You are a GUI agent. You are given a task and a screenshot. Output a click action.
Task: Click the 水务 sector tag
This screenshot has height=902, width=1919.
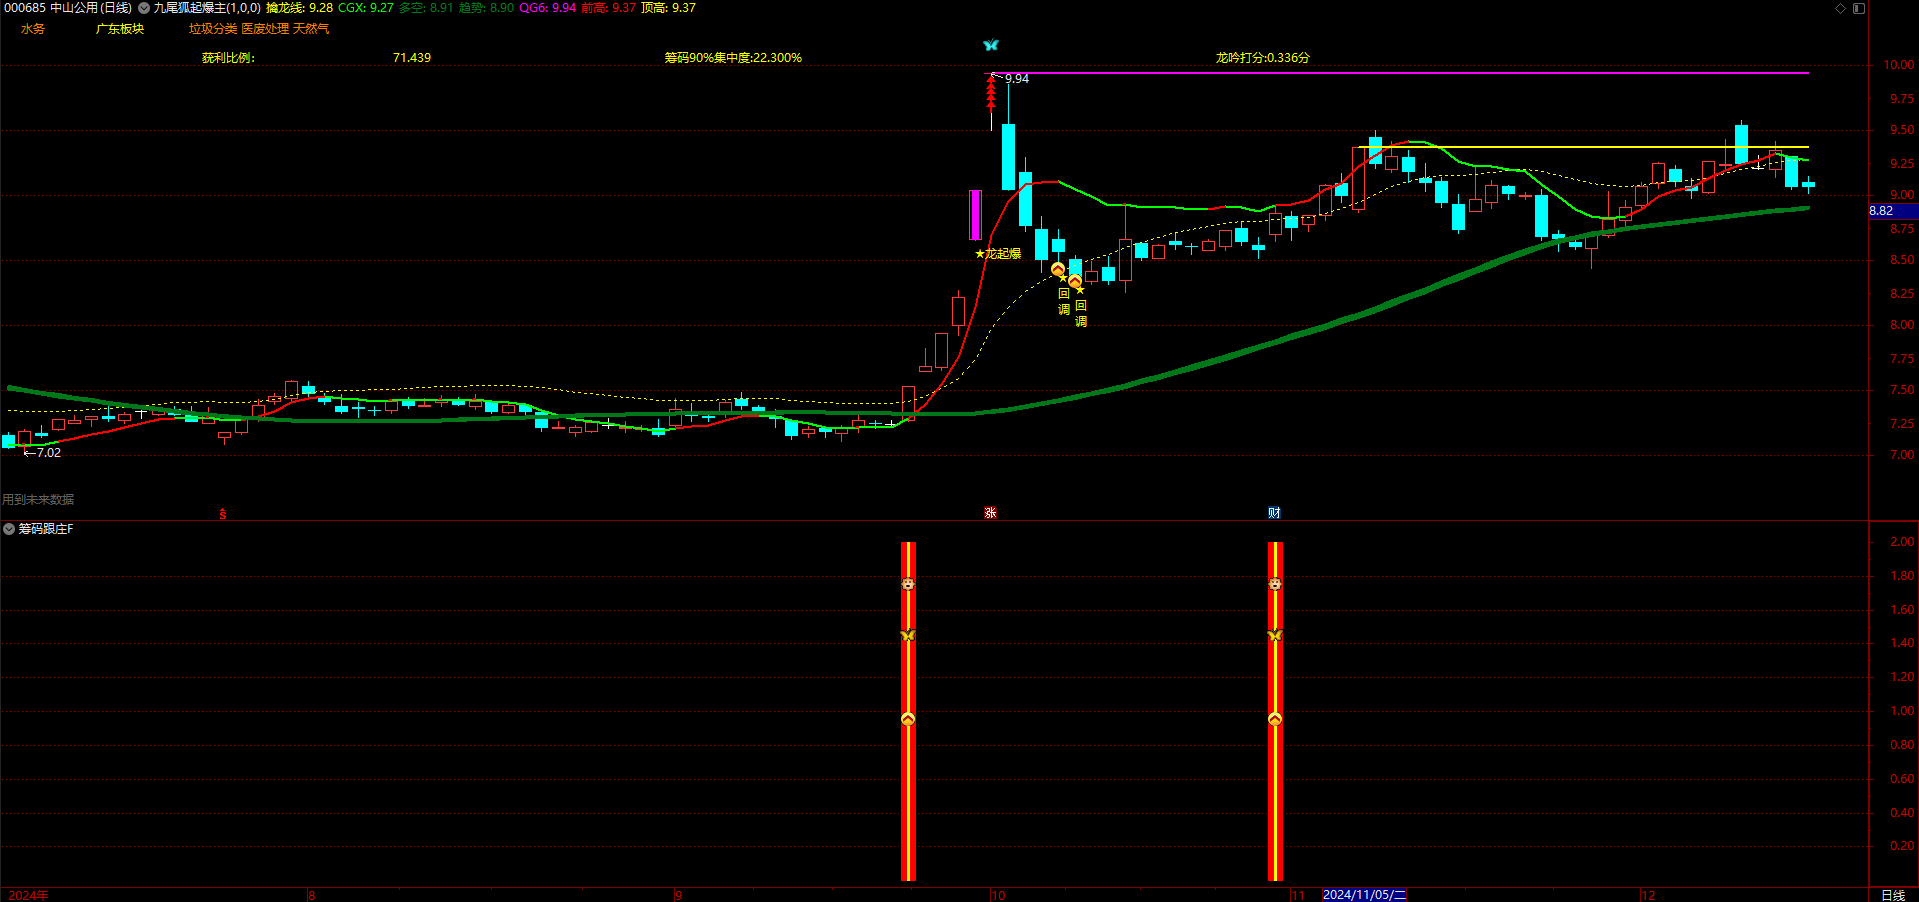[x=33, y=29]
